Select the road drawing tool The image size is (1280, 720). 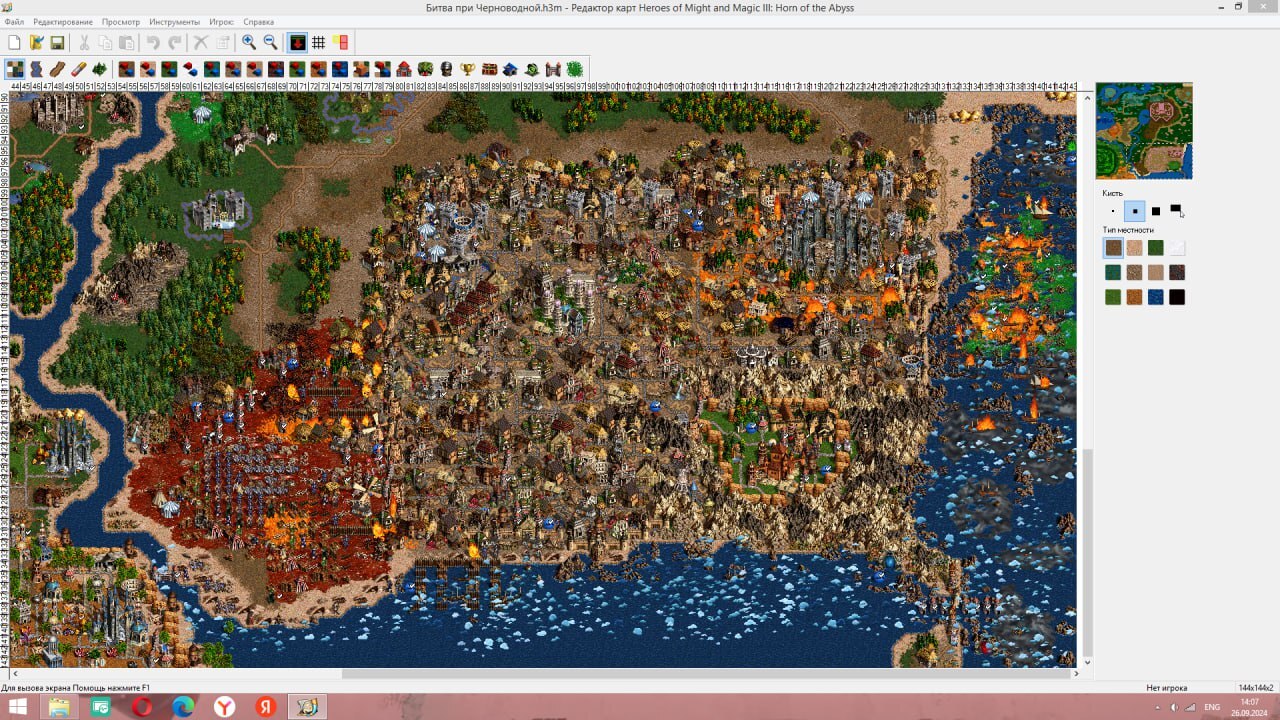click(57, 69)
